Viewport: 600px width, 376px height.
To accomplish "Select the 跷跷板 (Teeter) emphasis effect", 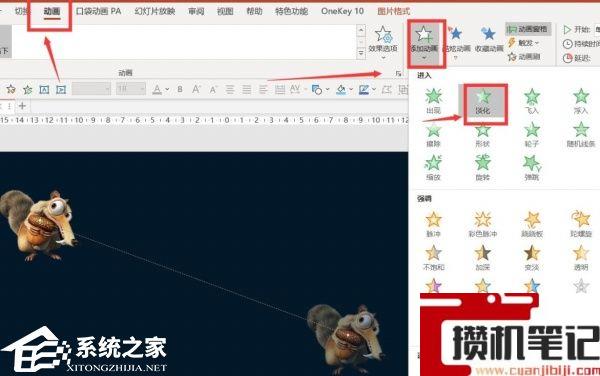I will pos(532,224).
